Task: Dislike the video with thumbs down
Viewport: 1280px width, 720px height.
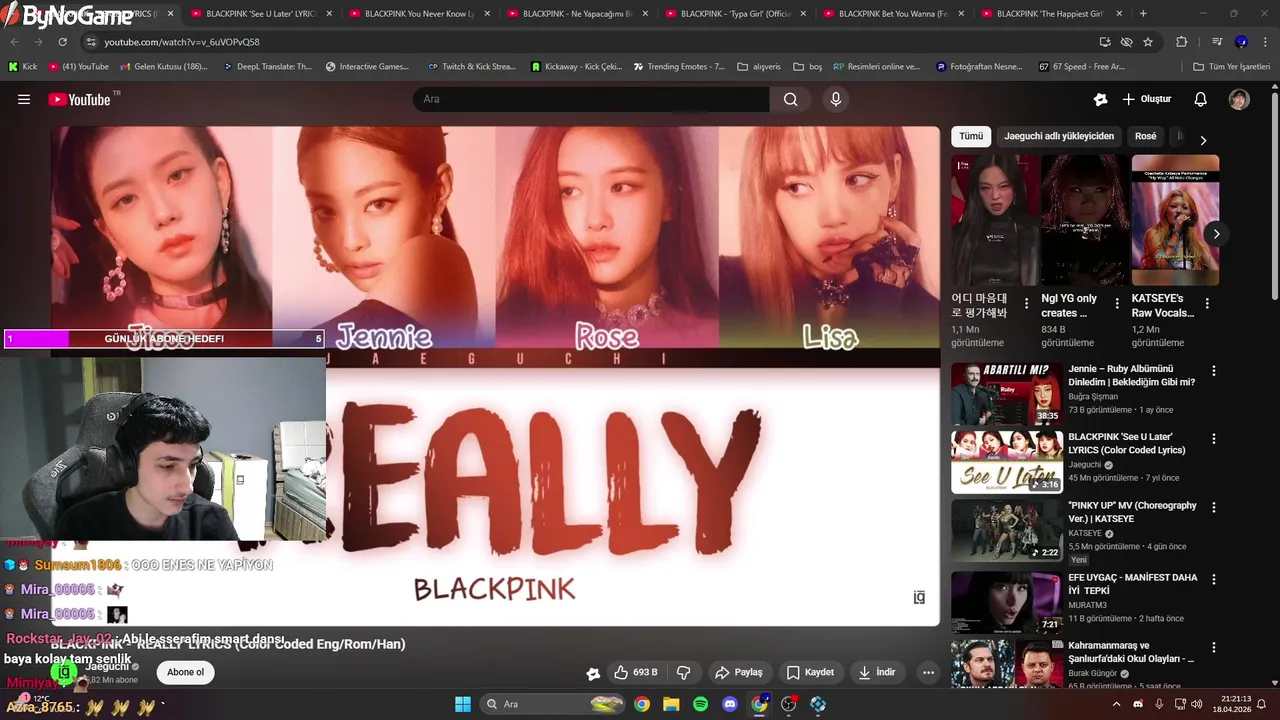Action: click(684, 672)
